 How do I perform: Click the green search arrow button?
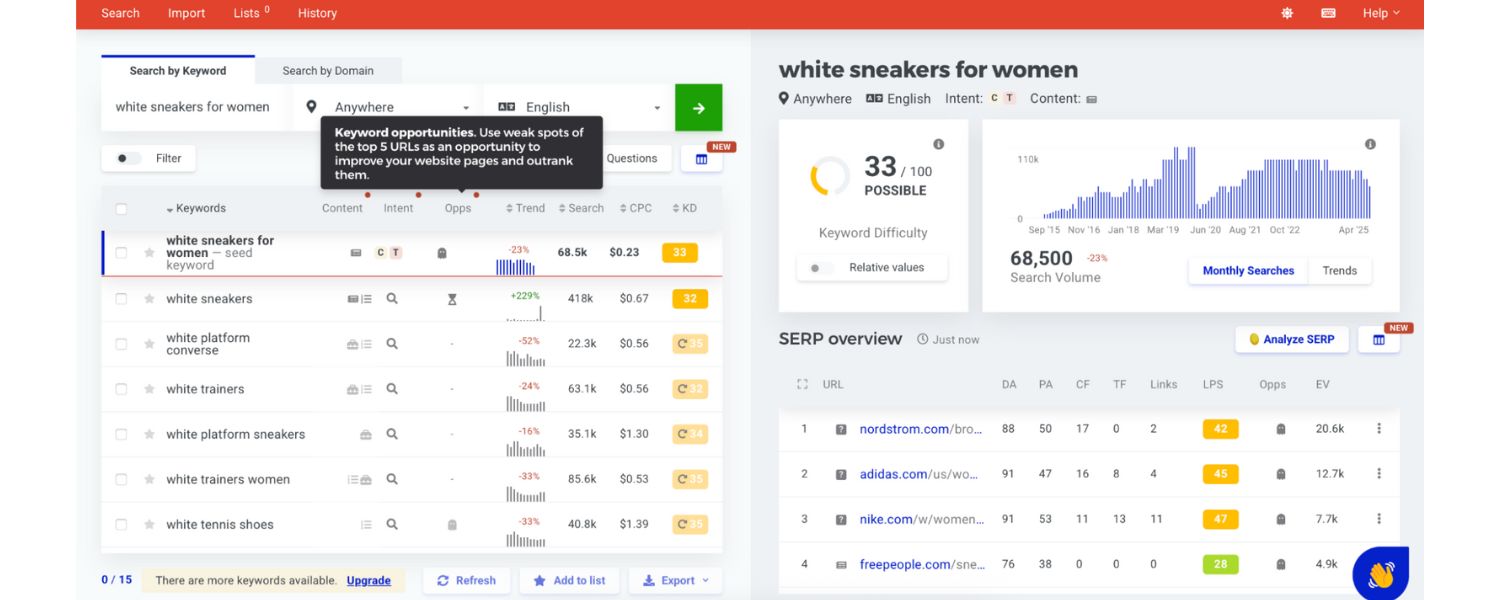coord(698,107)
